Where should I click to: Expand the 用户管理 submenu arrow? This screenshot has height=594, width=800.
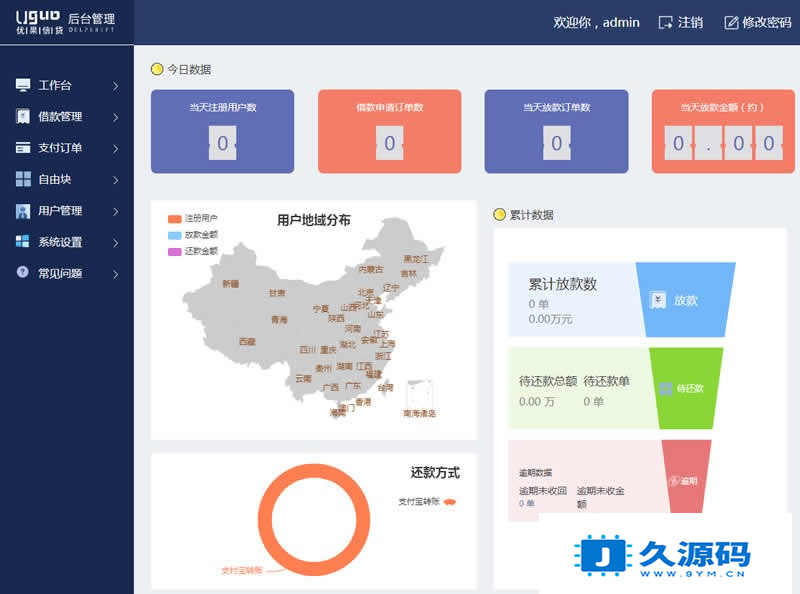coord(116,211)
